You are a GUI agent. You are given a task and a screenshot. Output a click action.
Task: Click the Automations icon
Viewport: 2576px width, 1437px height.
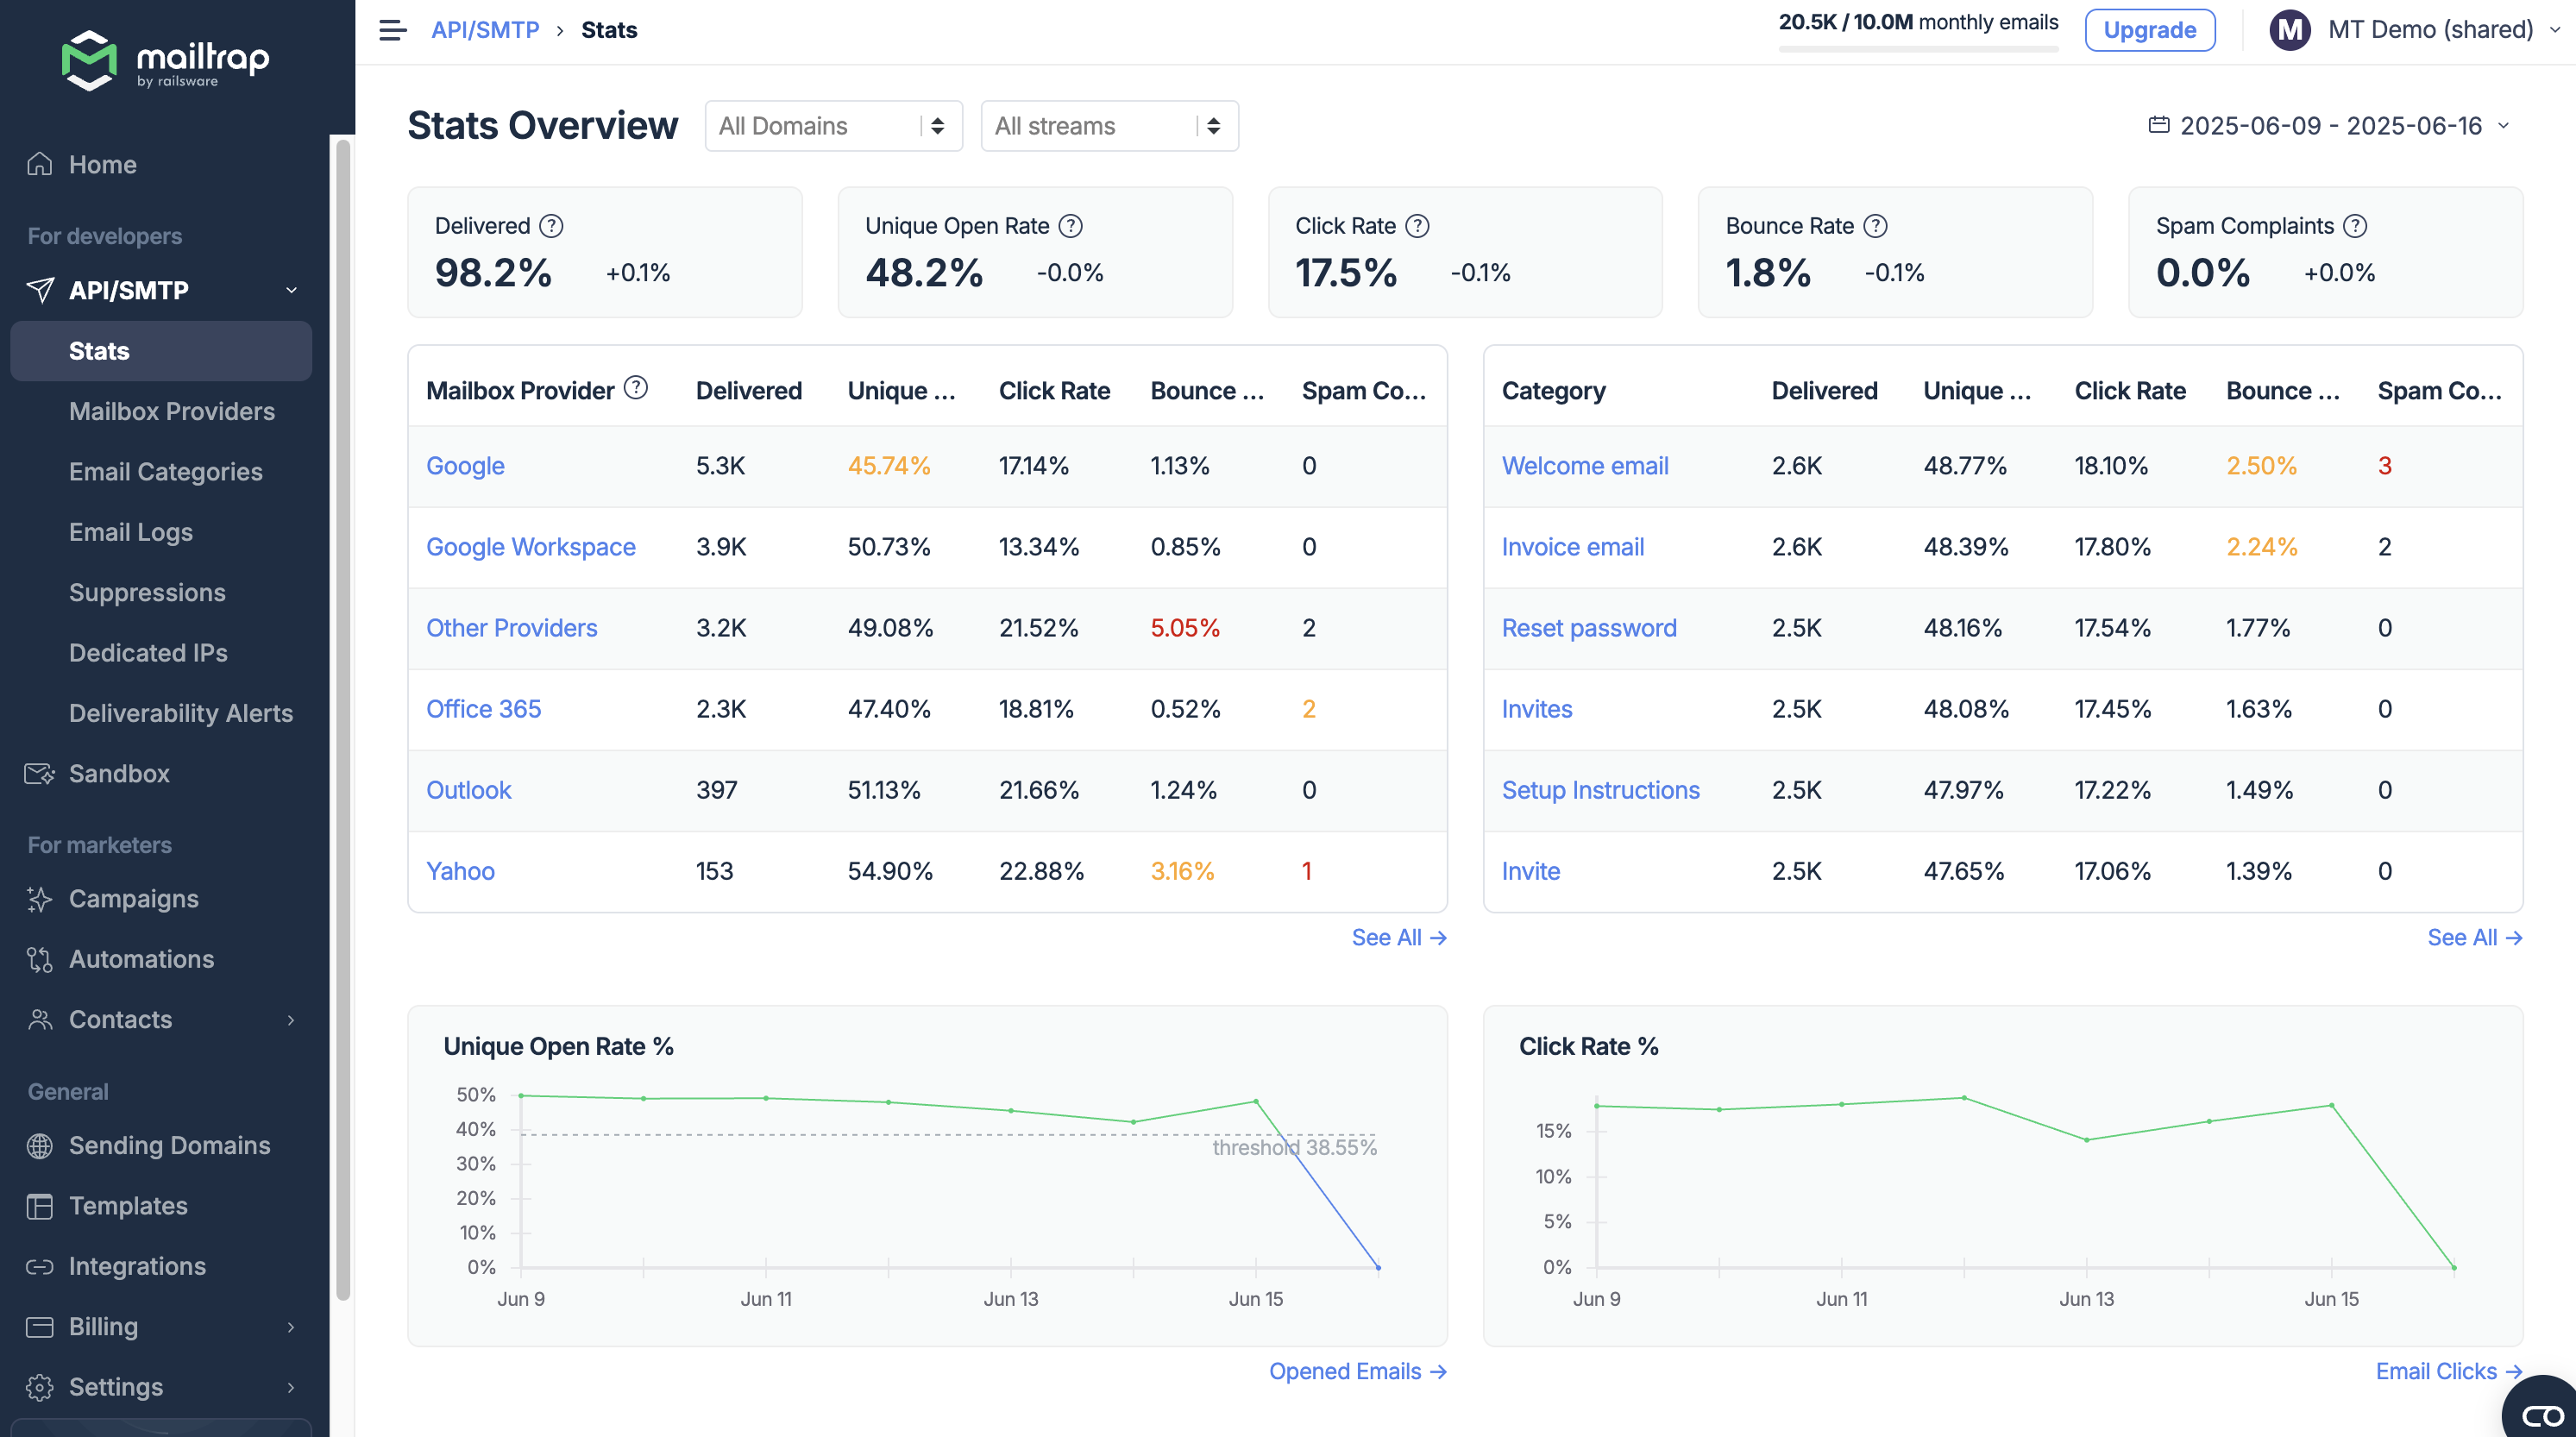(39, 958)
